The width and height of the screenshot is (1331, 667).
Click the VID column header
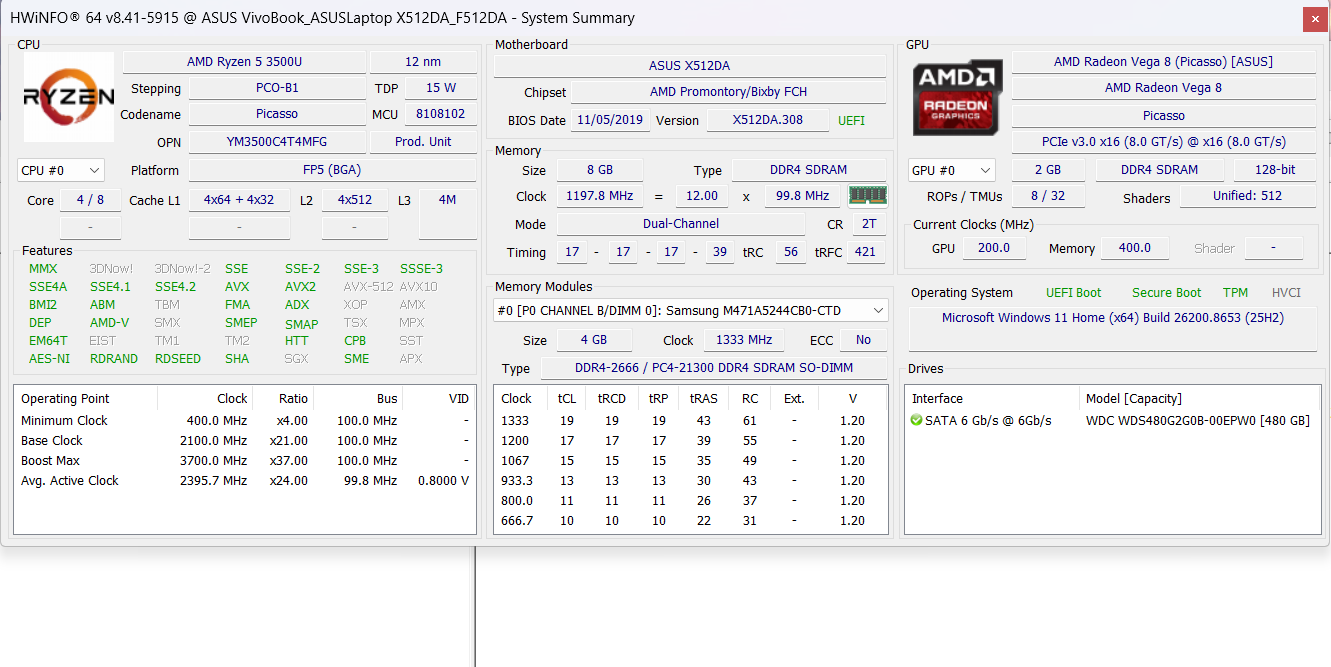[438, 399]
